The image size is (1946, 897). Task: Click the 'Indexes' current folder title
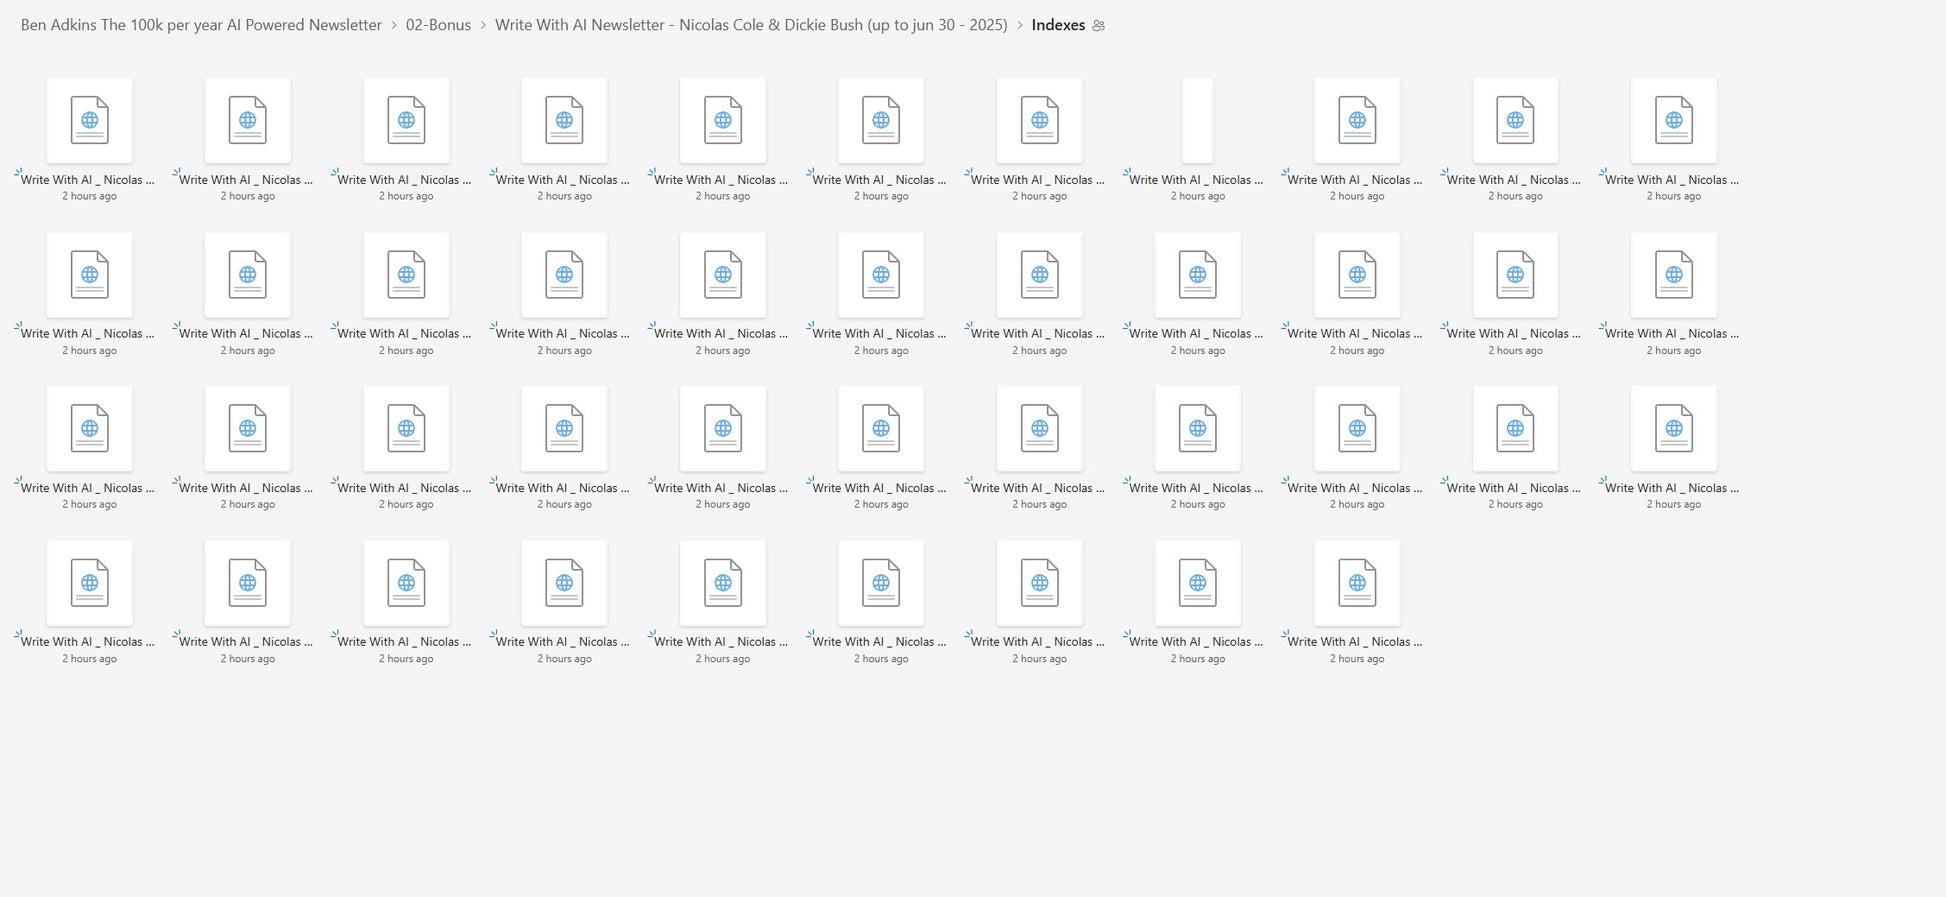[x=1057, y=25]
